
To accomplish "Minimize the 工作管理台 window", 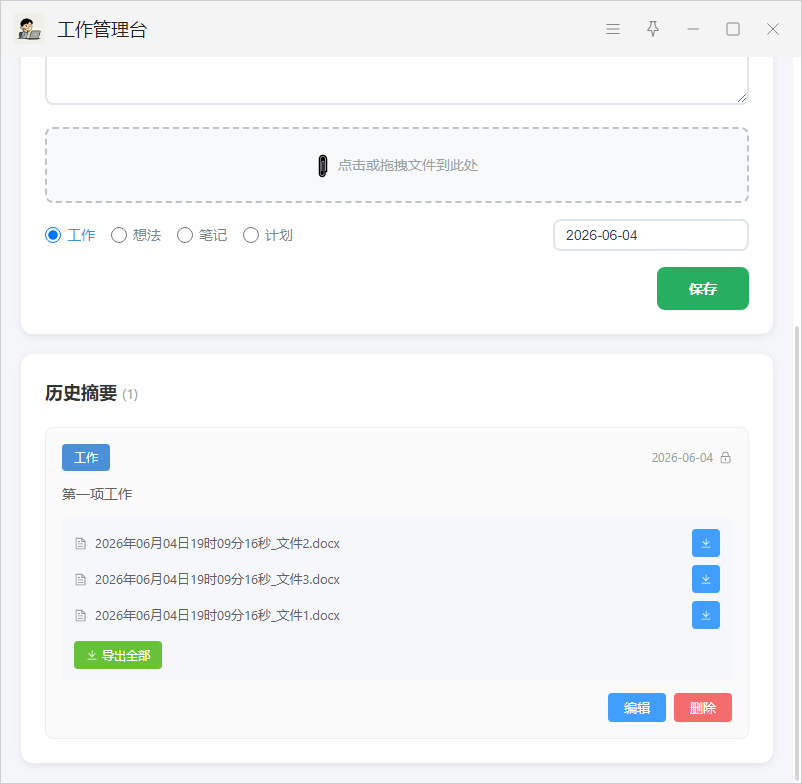I will click(693, 29).
